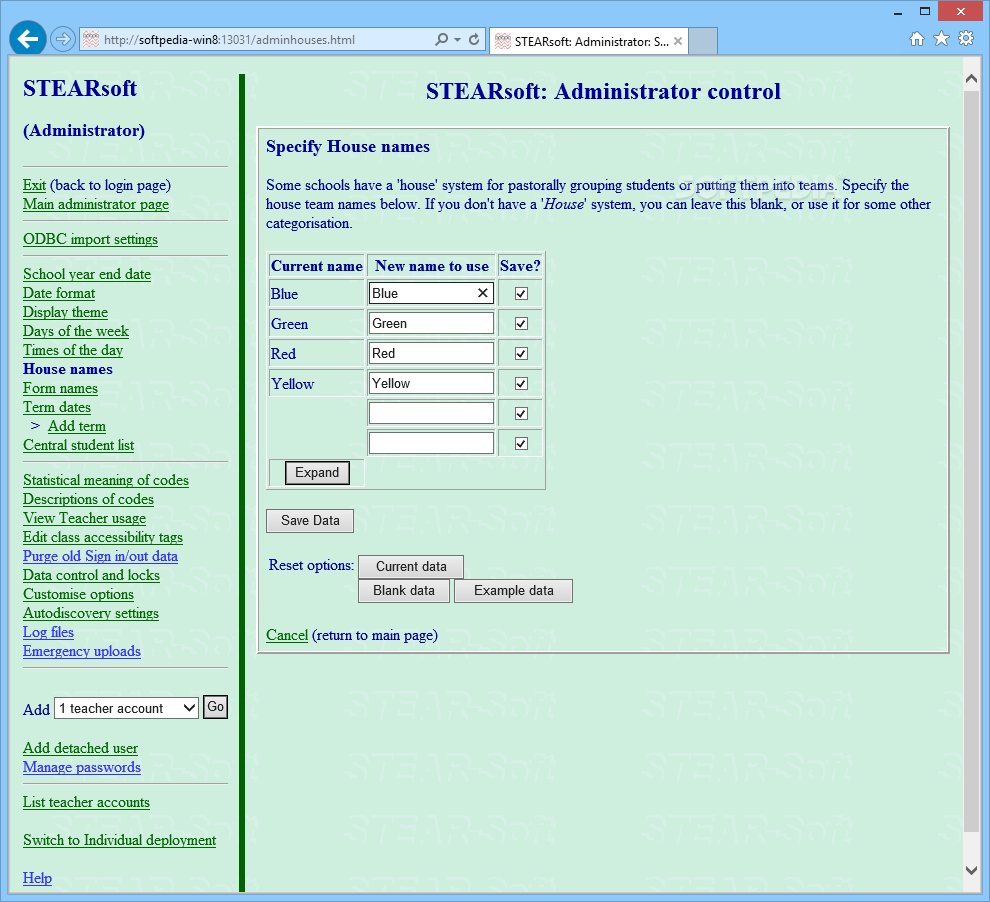Toggle Save checkbox of last empty row
The width and height of the screenshot is (990, 902).
[x=521, y=444]
